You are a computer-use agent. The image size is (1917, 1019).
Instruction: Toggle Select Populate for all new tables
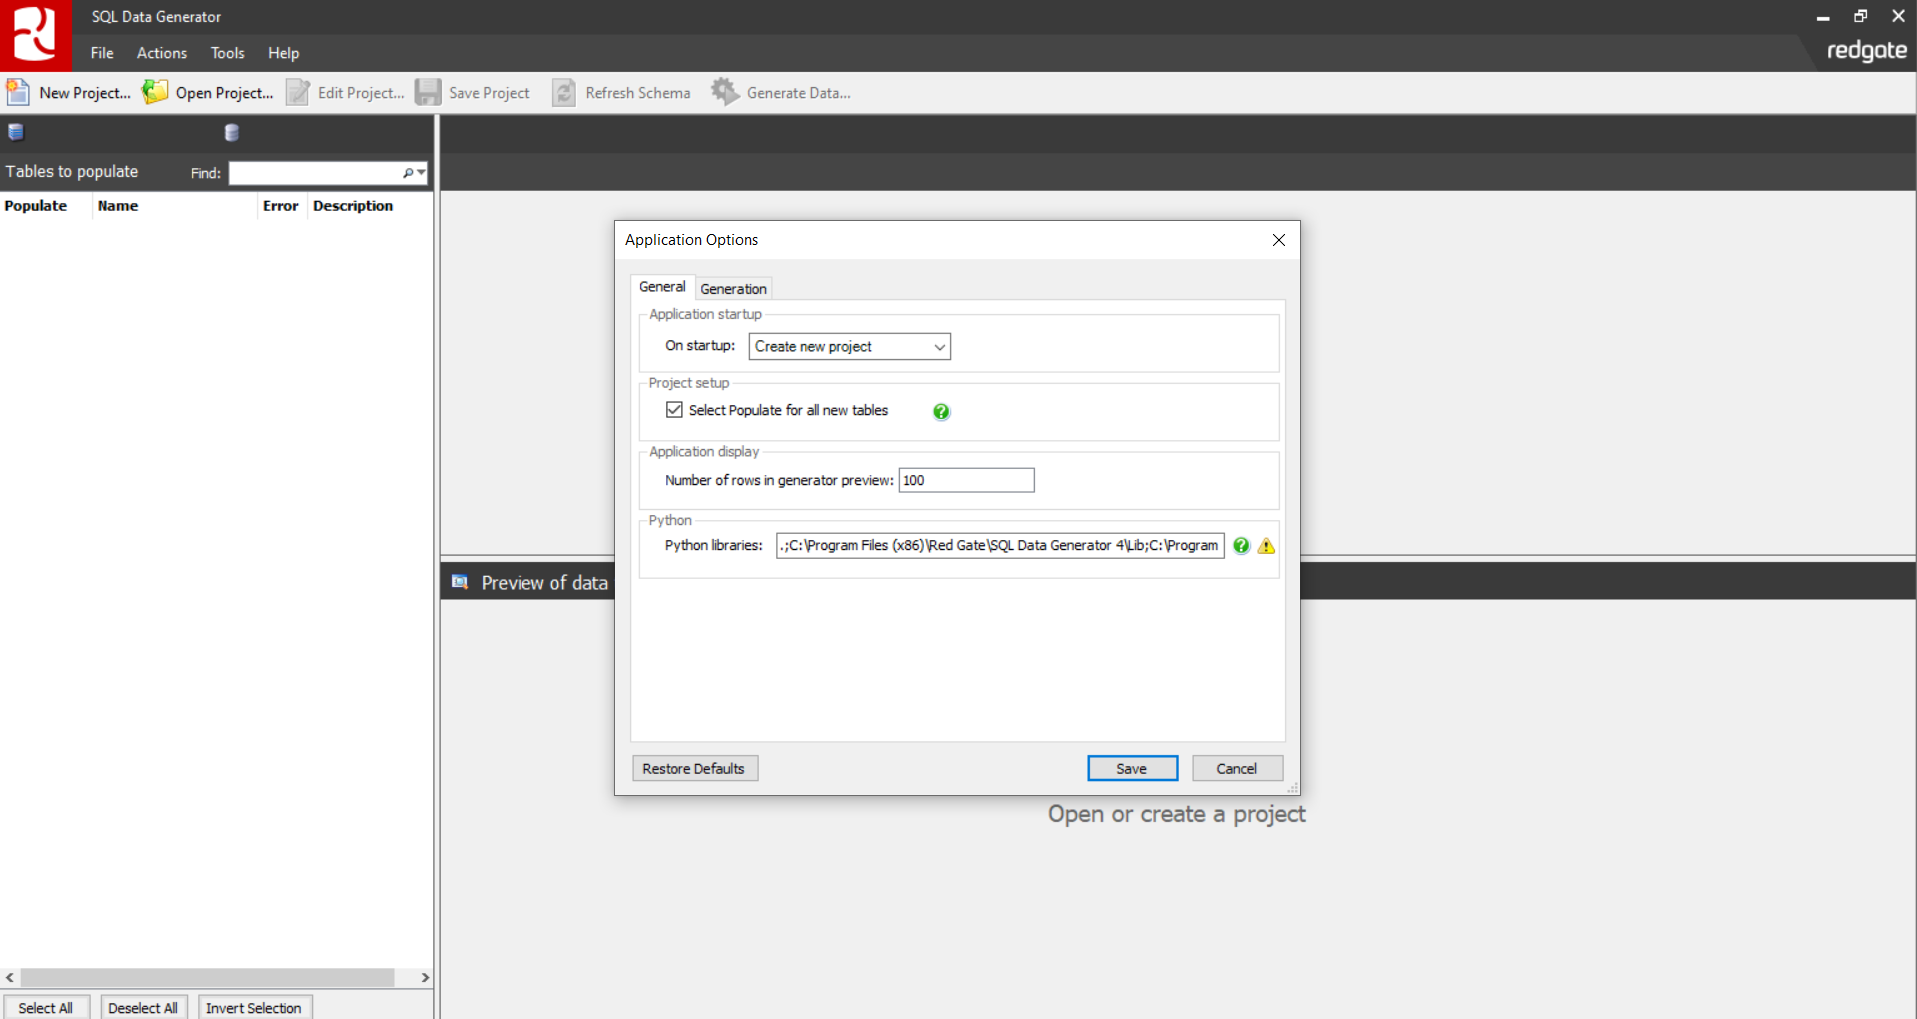coord(674,410)
